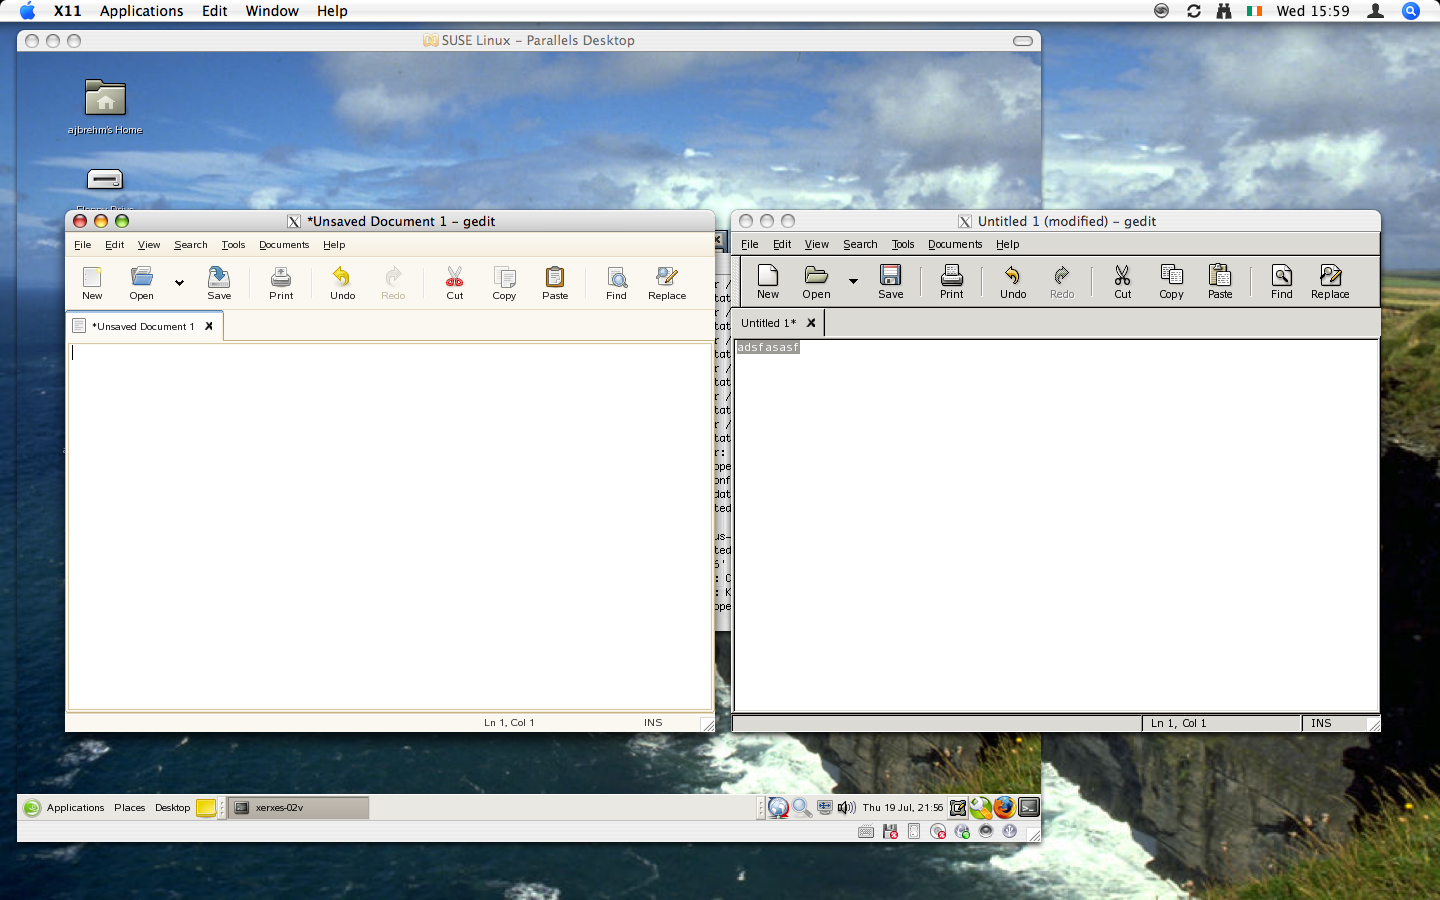Select the *Unsaved Document 1 tab
This screenshot has height=900, width=1440.
[143, 326]
